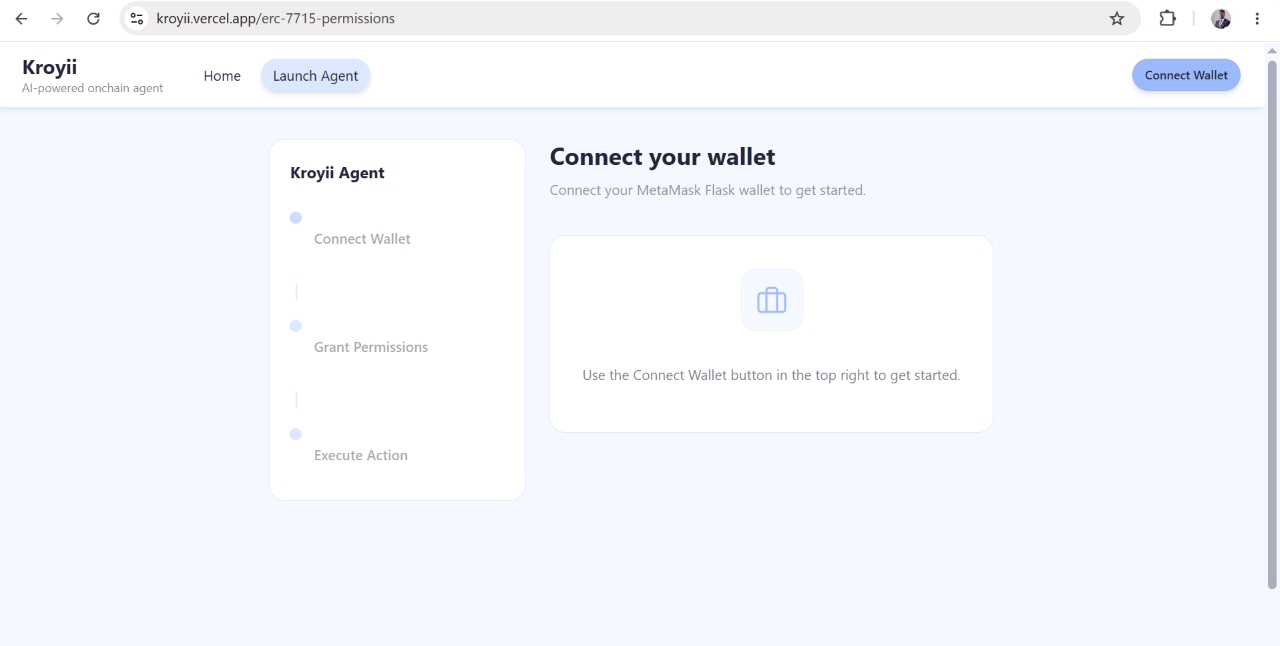1280x646 pixels.
Task: Click 'Use the Connect Wallet button' instruction text
Action: [x=771, y=375]
